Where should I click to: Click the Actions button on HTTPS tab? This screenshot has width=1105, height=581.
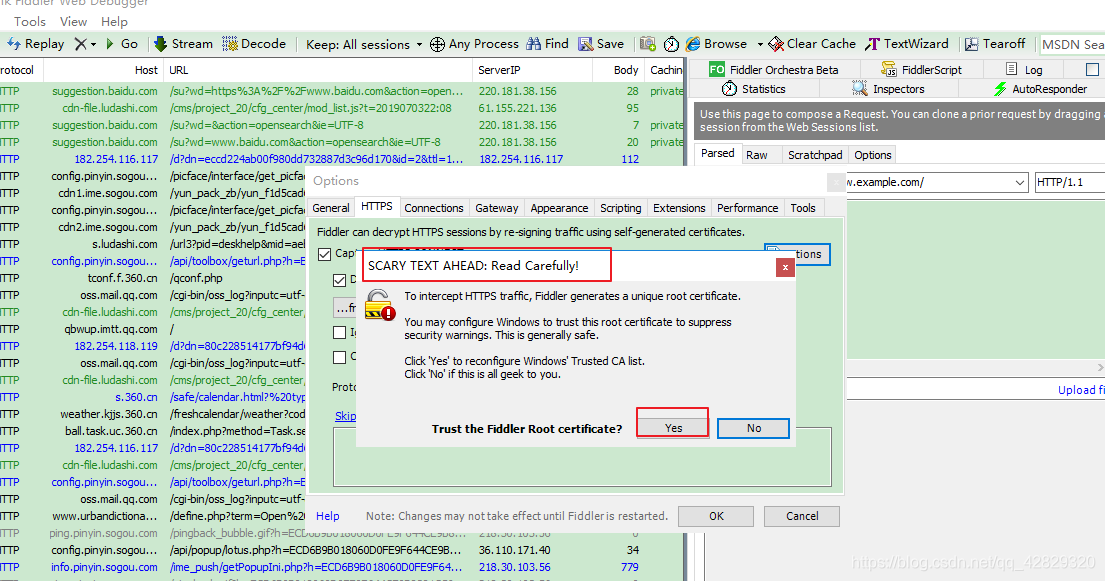(797, 254)
